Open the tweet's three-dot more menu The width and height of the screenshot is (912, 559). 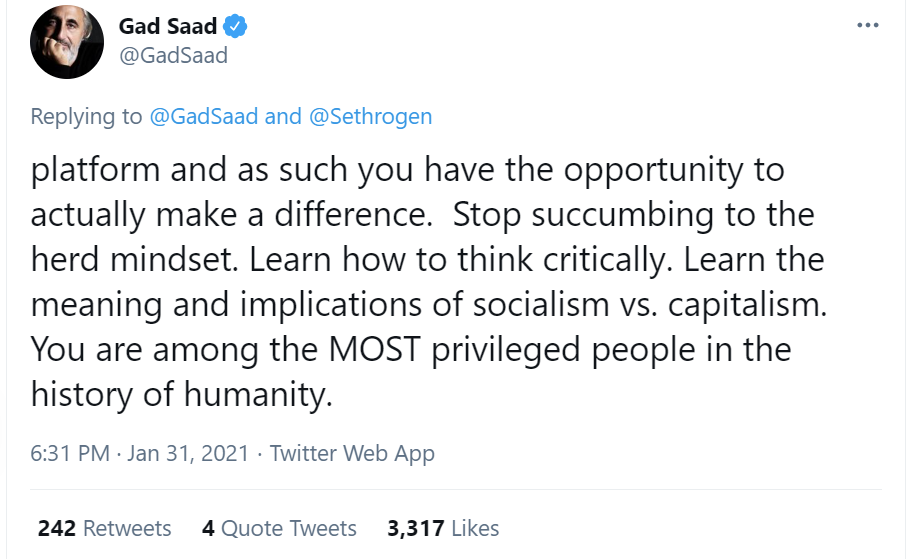(867, 25)
